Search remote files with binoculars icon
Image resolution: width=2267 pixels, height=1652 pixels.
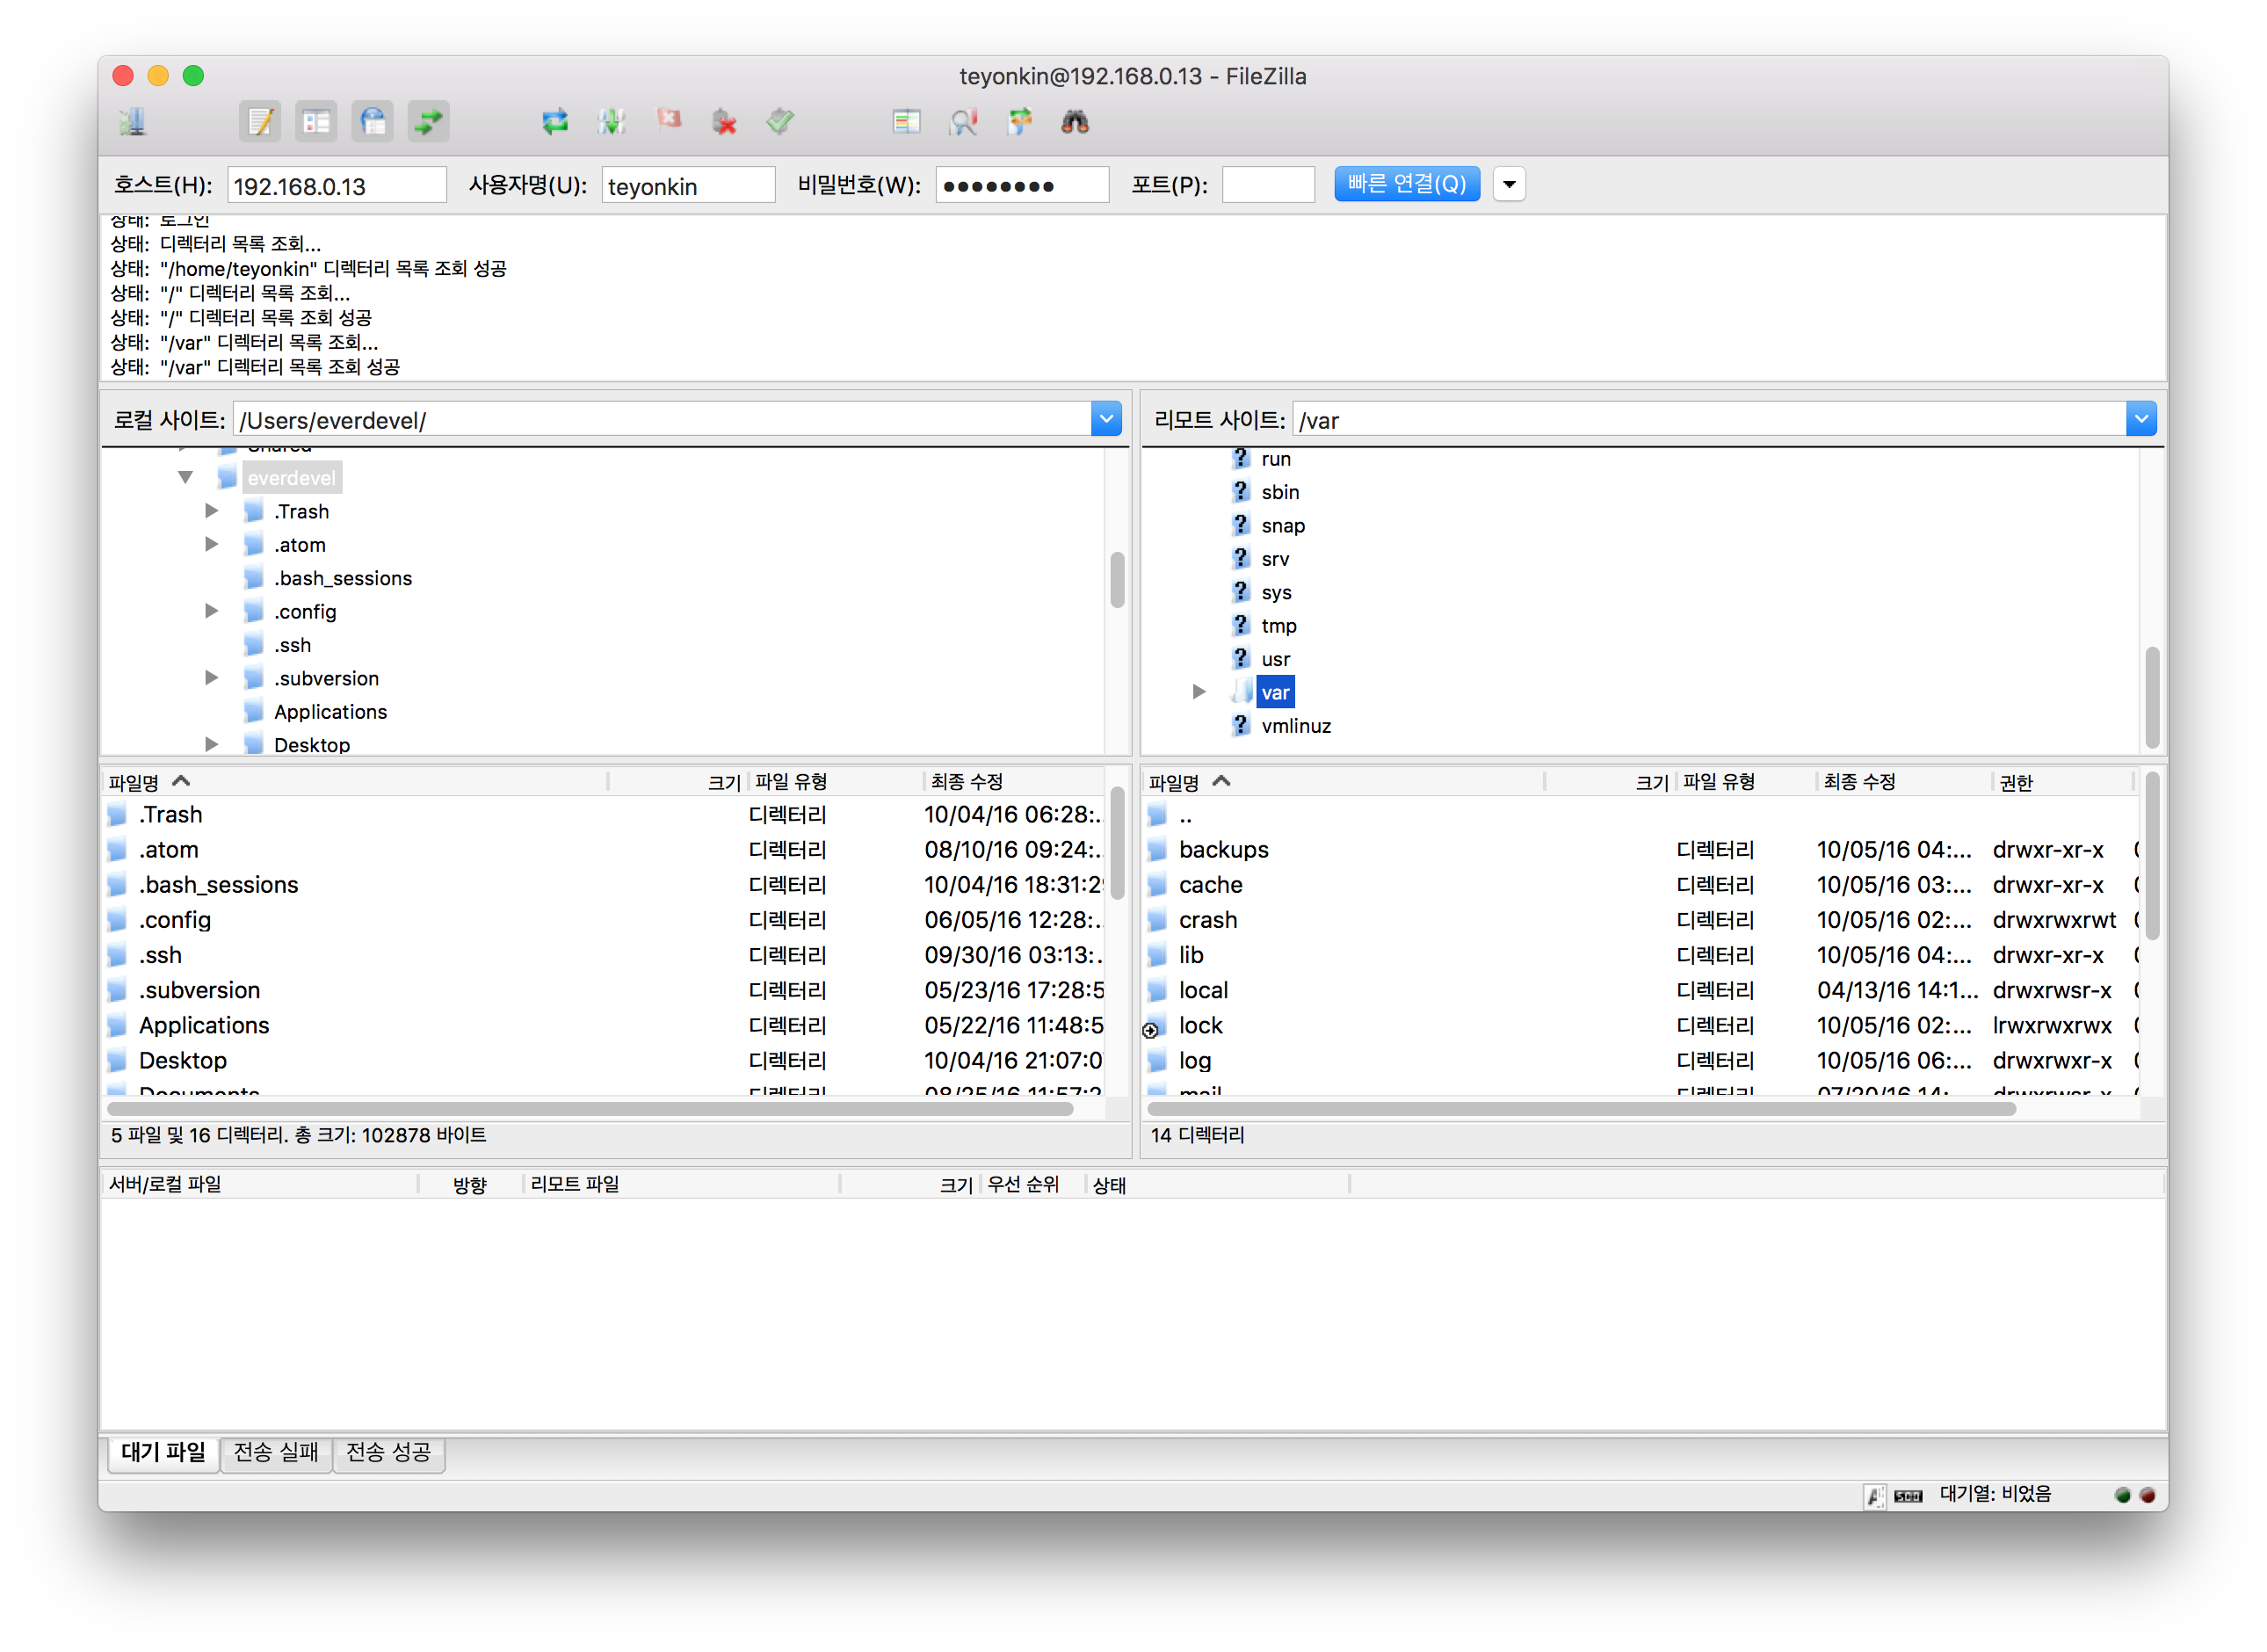click(1075, 122)
